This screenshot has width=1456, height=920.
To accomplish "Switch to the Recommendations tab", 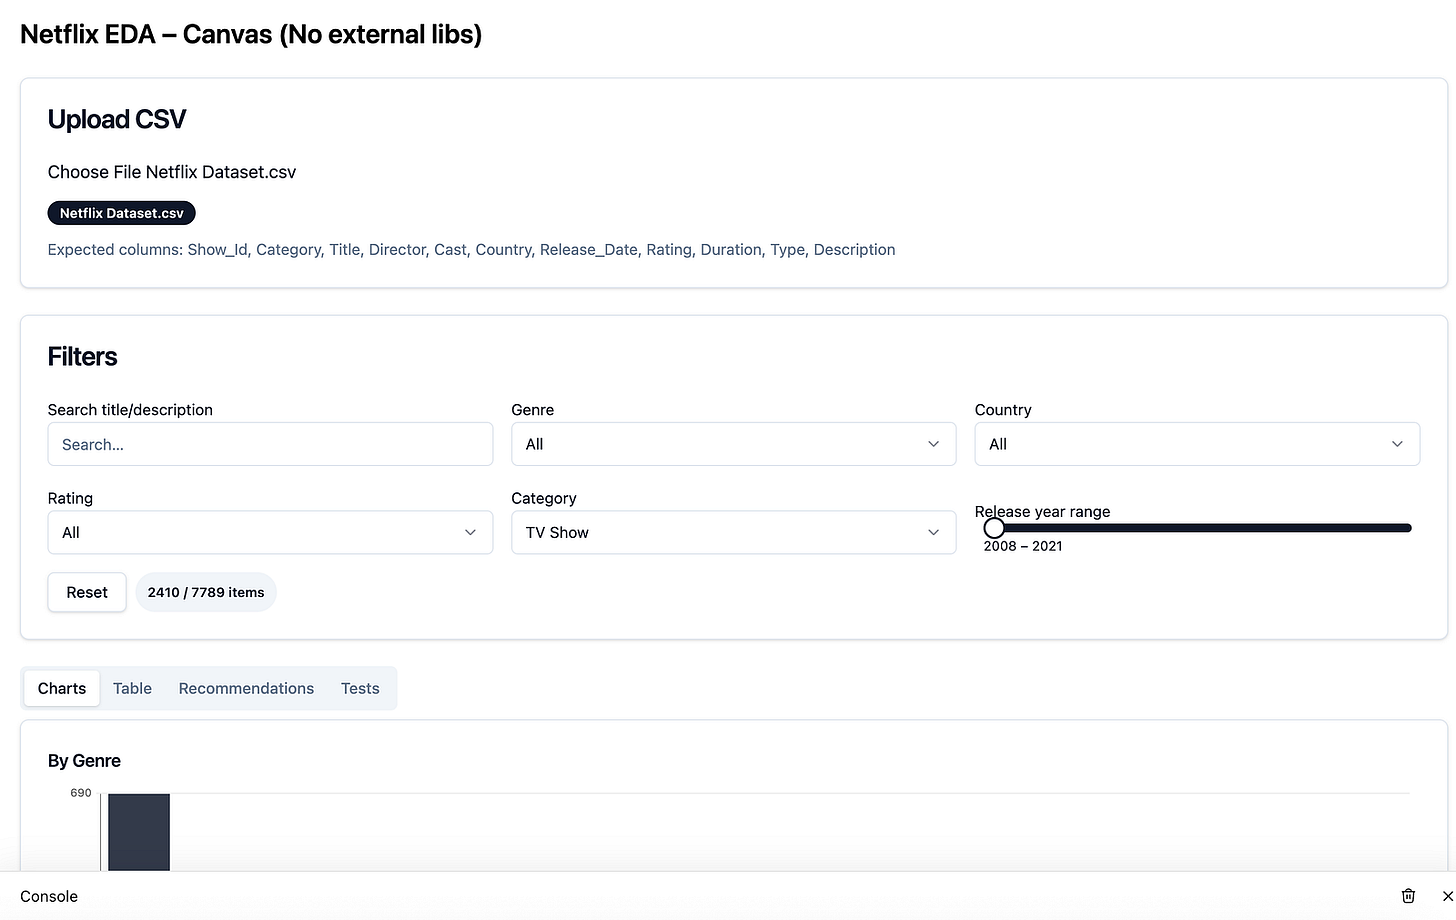I will point(246,688).
